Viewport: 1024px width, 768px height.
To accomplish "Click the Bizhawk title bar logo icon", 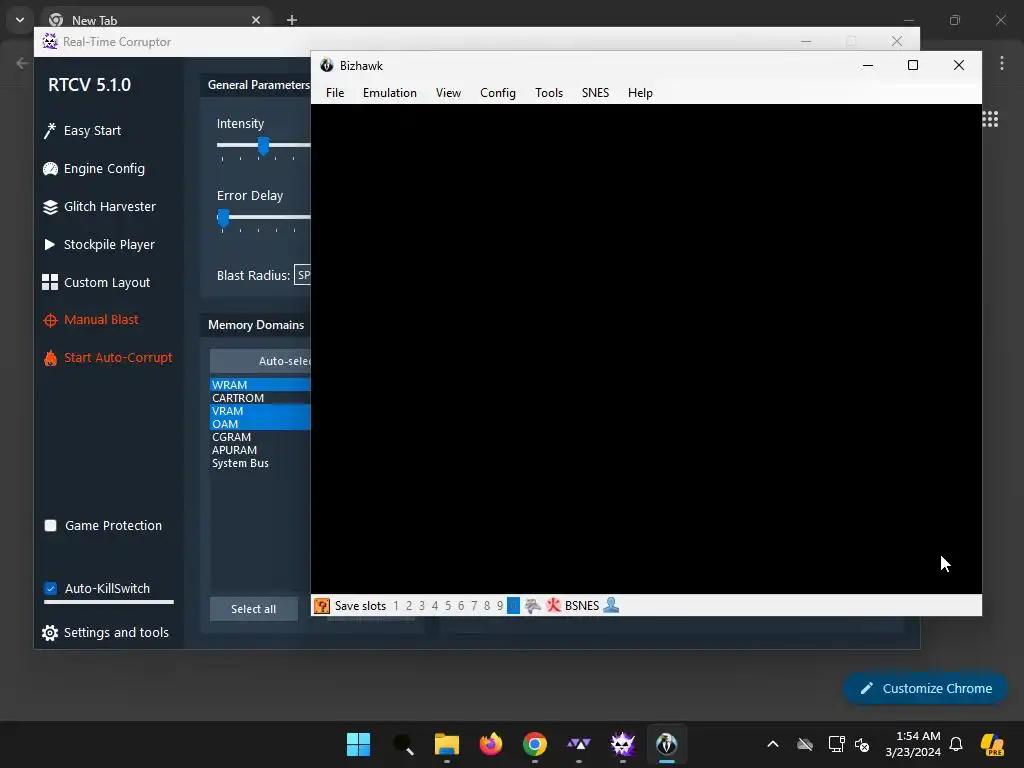I will pos(327,65).
